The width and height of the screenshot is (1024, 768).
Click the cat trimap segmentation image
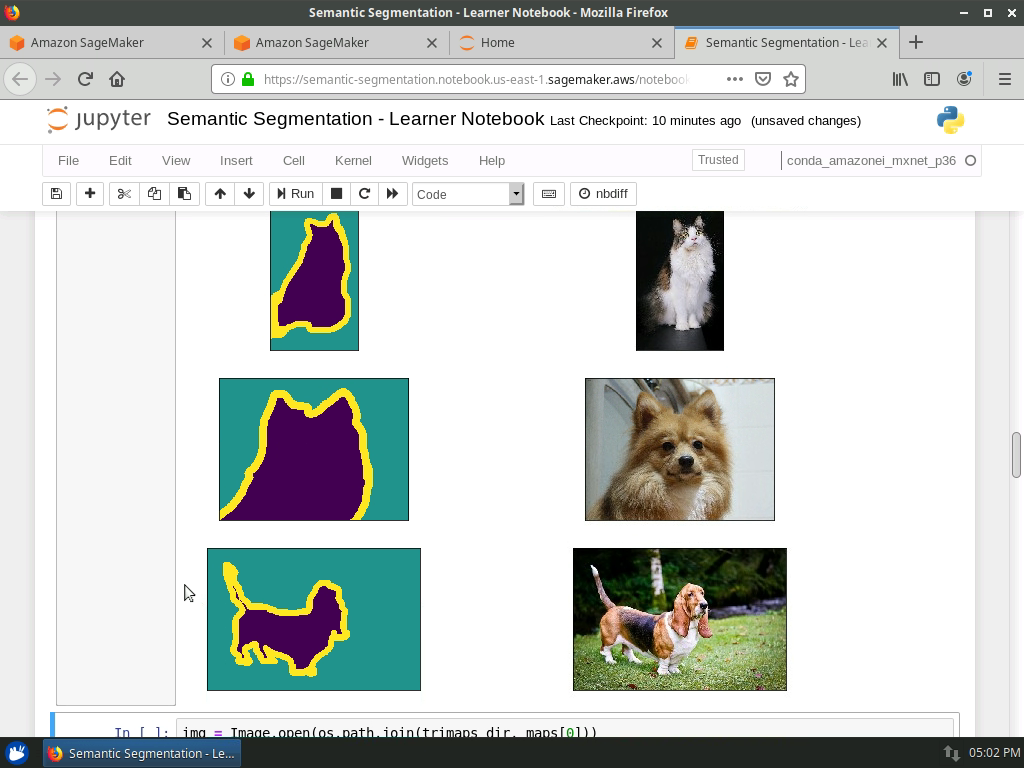(314, 281)
